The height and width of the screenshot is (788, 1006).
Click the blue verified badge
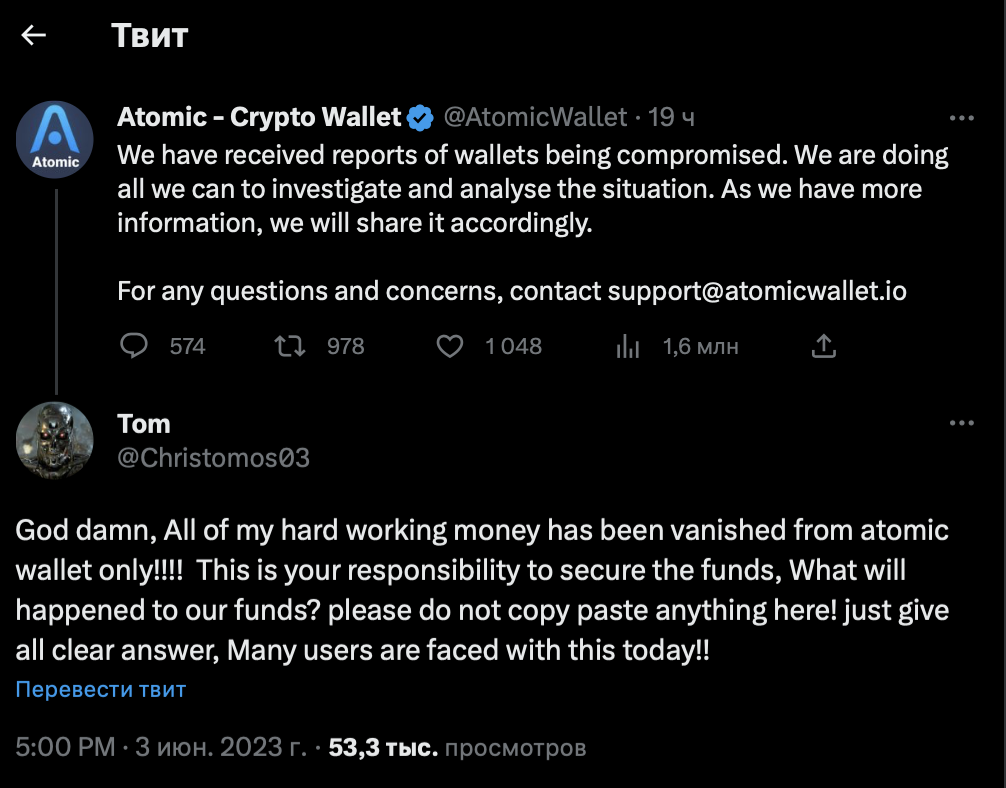point(420,118)
